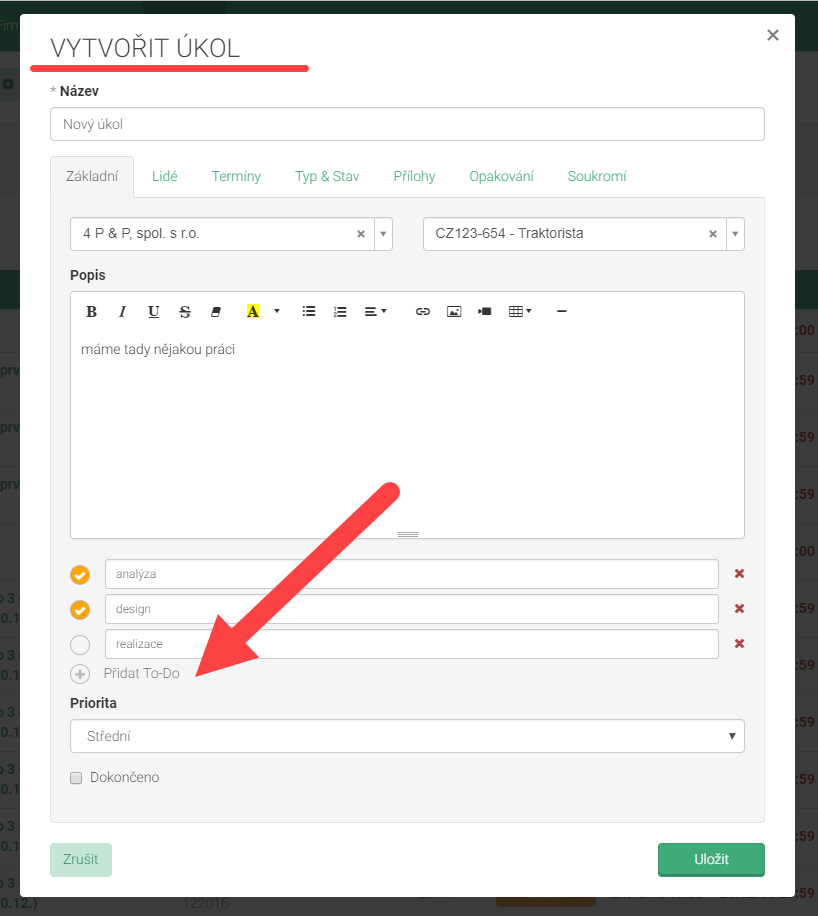Toggle strikethrough text formatting
The height and width of the screenshot is (916, 818).
[x=184, y=312]
